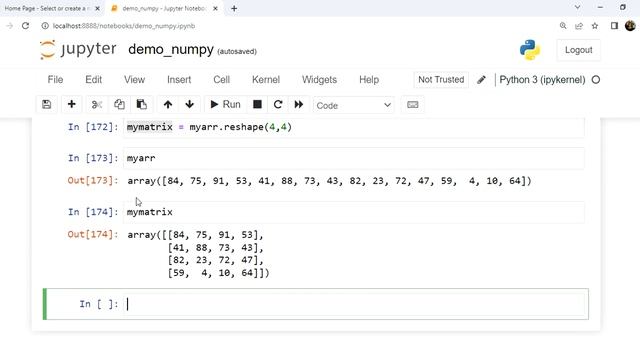640x360 pixels.
Task: Restart the kernel icon
Action: [x=278, y=104]
